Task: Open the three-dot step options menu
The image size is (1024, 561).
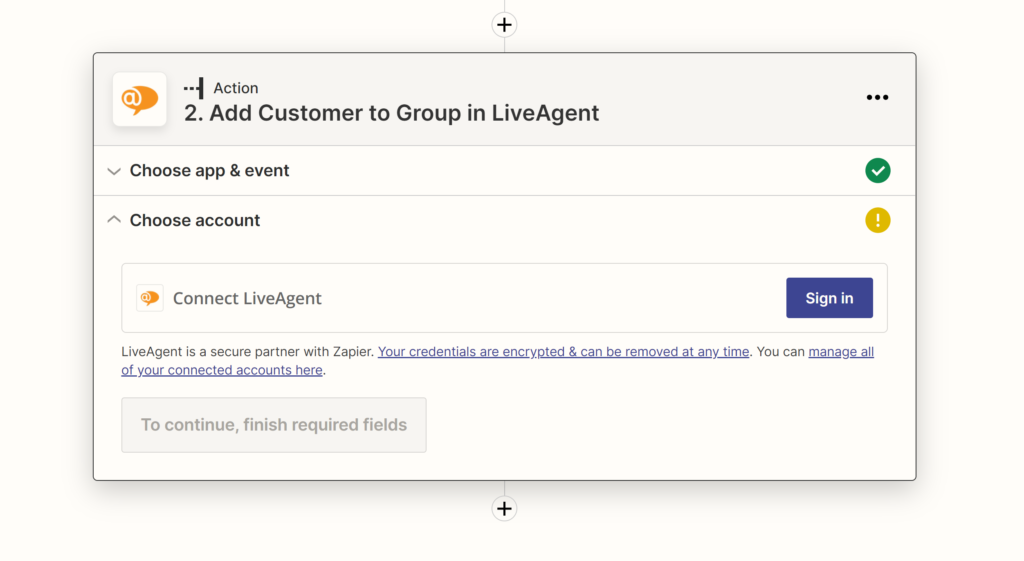Action: [x=877, y=98]
